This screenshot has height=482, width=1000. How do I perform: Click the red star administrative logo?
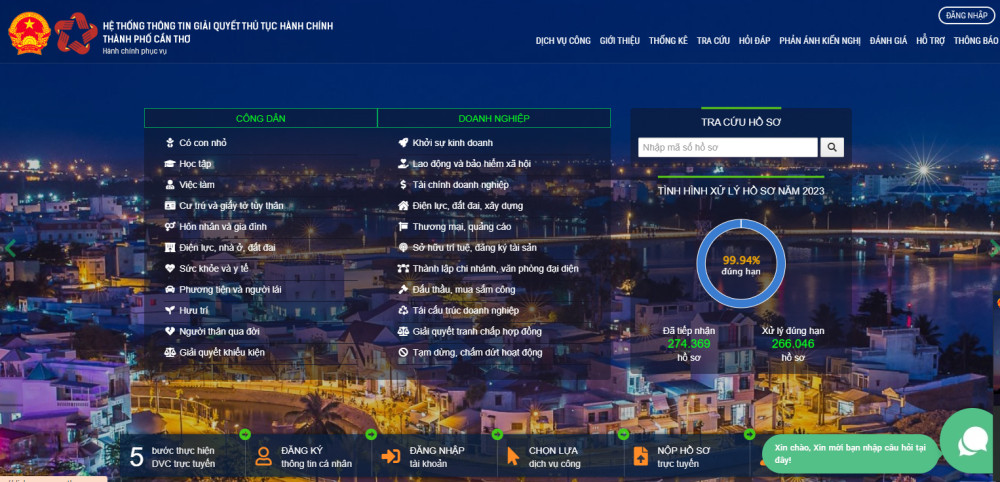pos(76,33)
